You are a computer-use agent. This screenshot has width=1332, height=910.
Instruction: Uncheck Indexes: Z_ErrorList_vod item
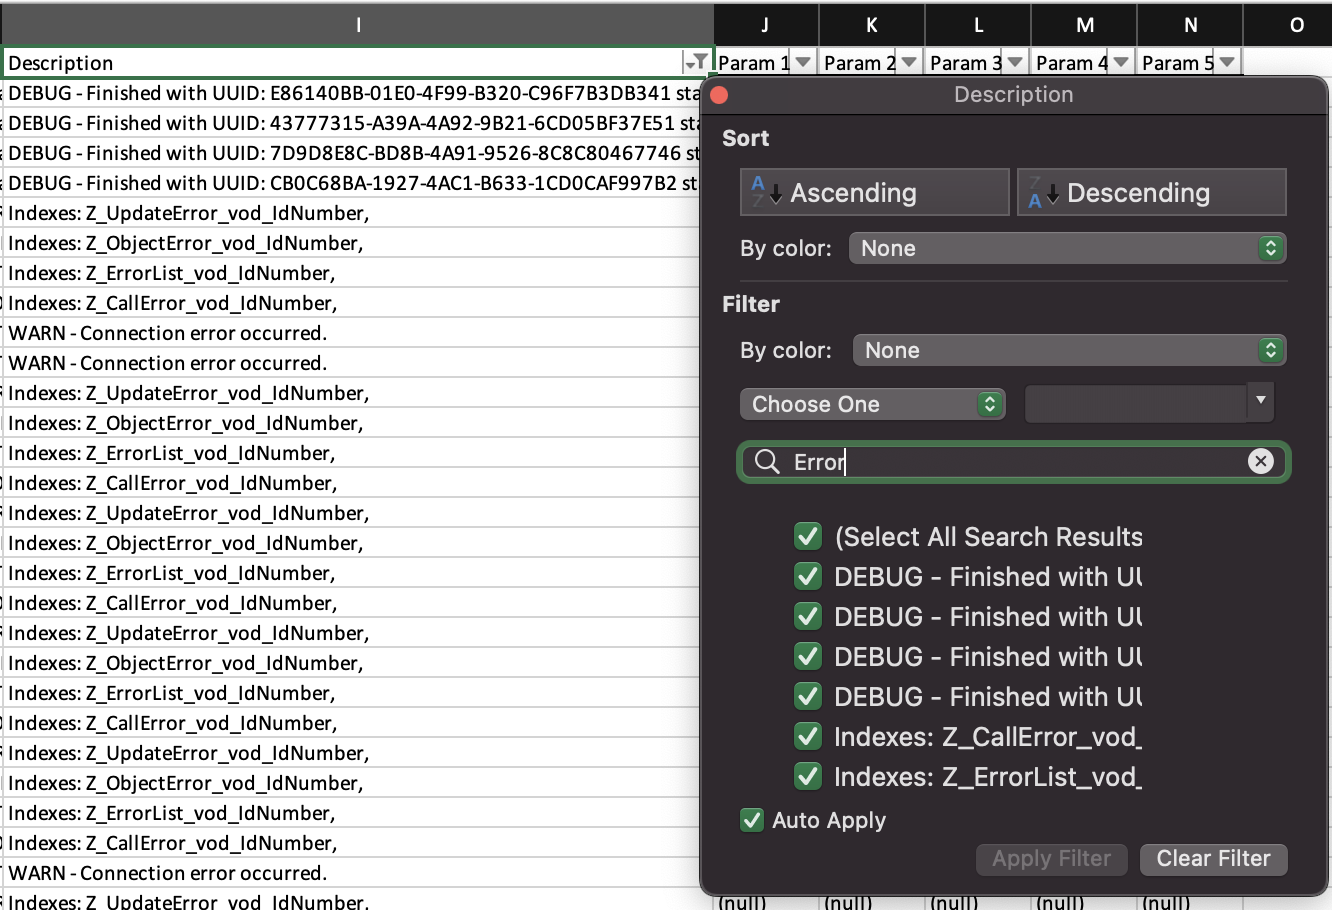[808, 777]
